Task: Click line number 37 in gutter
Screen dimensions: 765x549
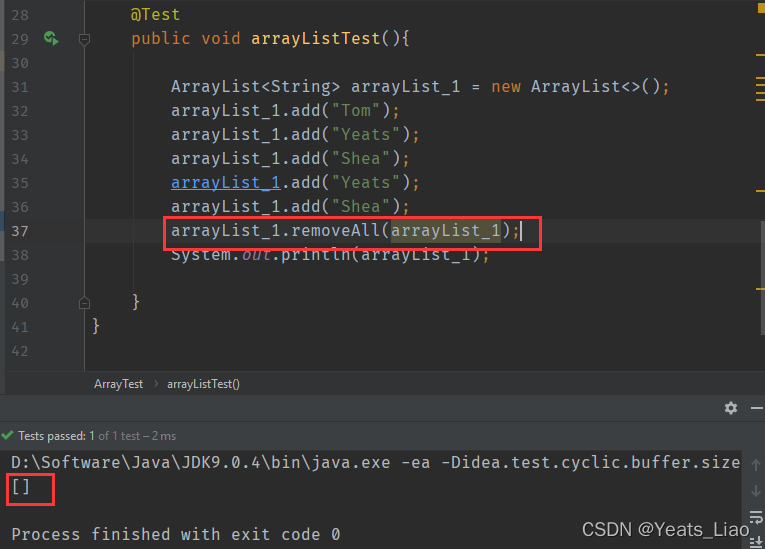Action: pos(20,231)
